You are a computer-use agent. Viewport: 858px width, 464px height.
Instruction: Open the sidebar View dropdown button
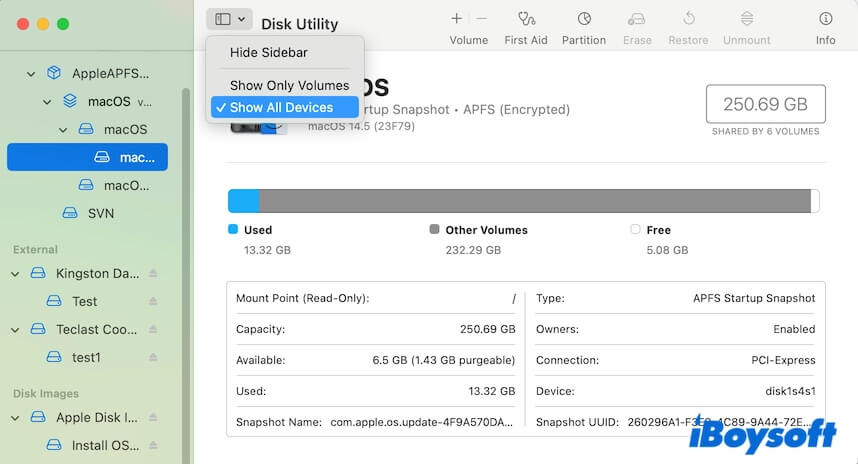[229, 19]
